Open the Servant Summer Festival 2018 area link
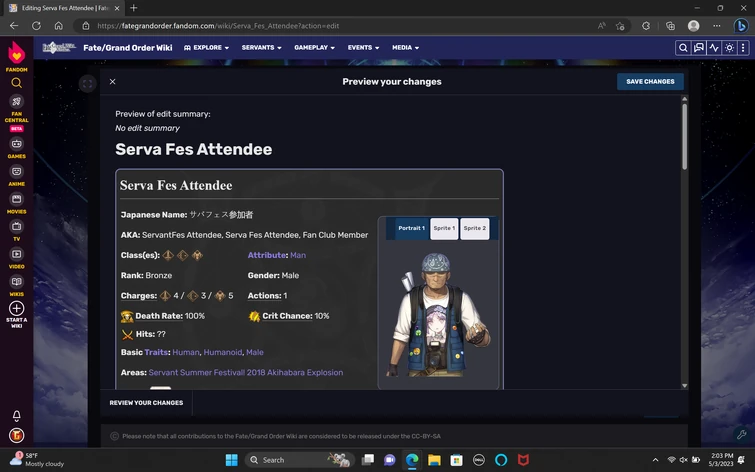Screen dimensions: 755x472 [246, 372]
